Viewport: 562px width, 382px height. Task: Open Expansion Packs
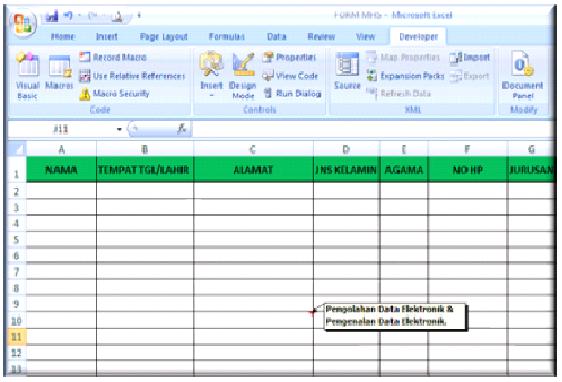(405, 76)
